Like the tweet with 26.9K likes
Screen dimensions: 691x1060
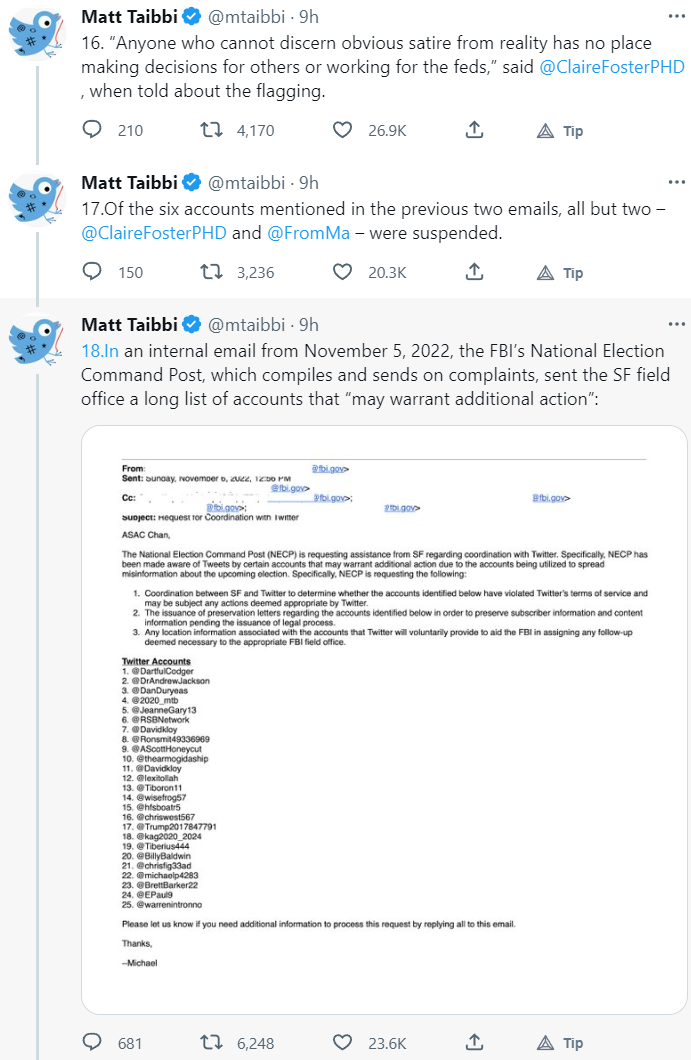point(343,130)
